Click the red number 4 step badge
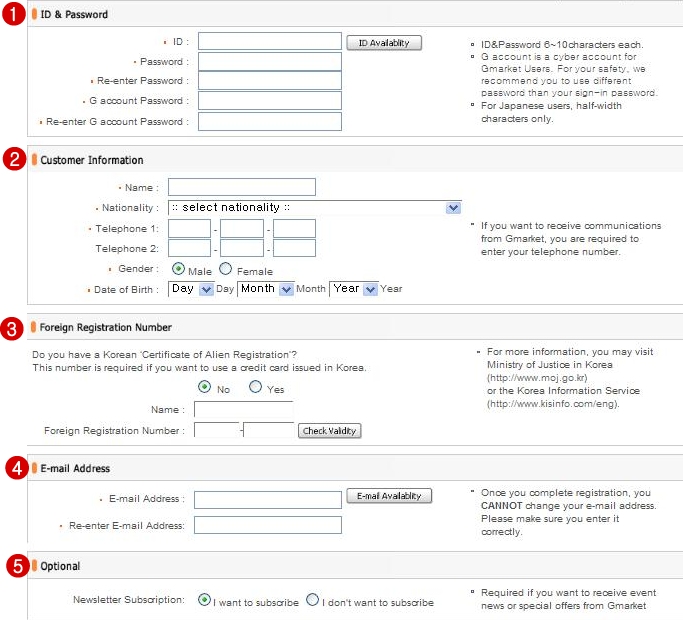This screenshot has width=683, height=620. coord(17,468)
